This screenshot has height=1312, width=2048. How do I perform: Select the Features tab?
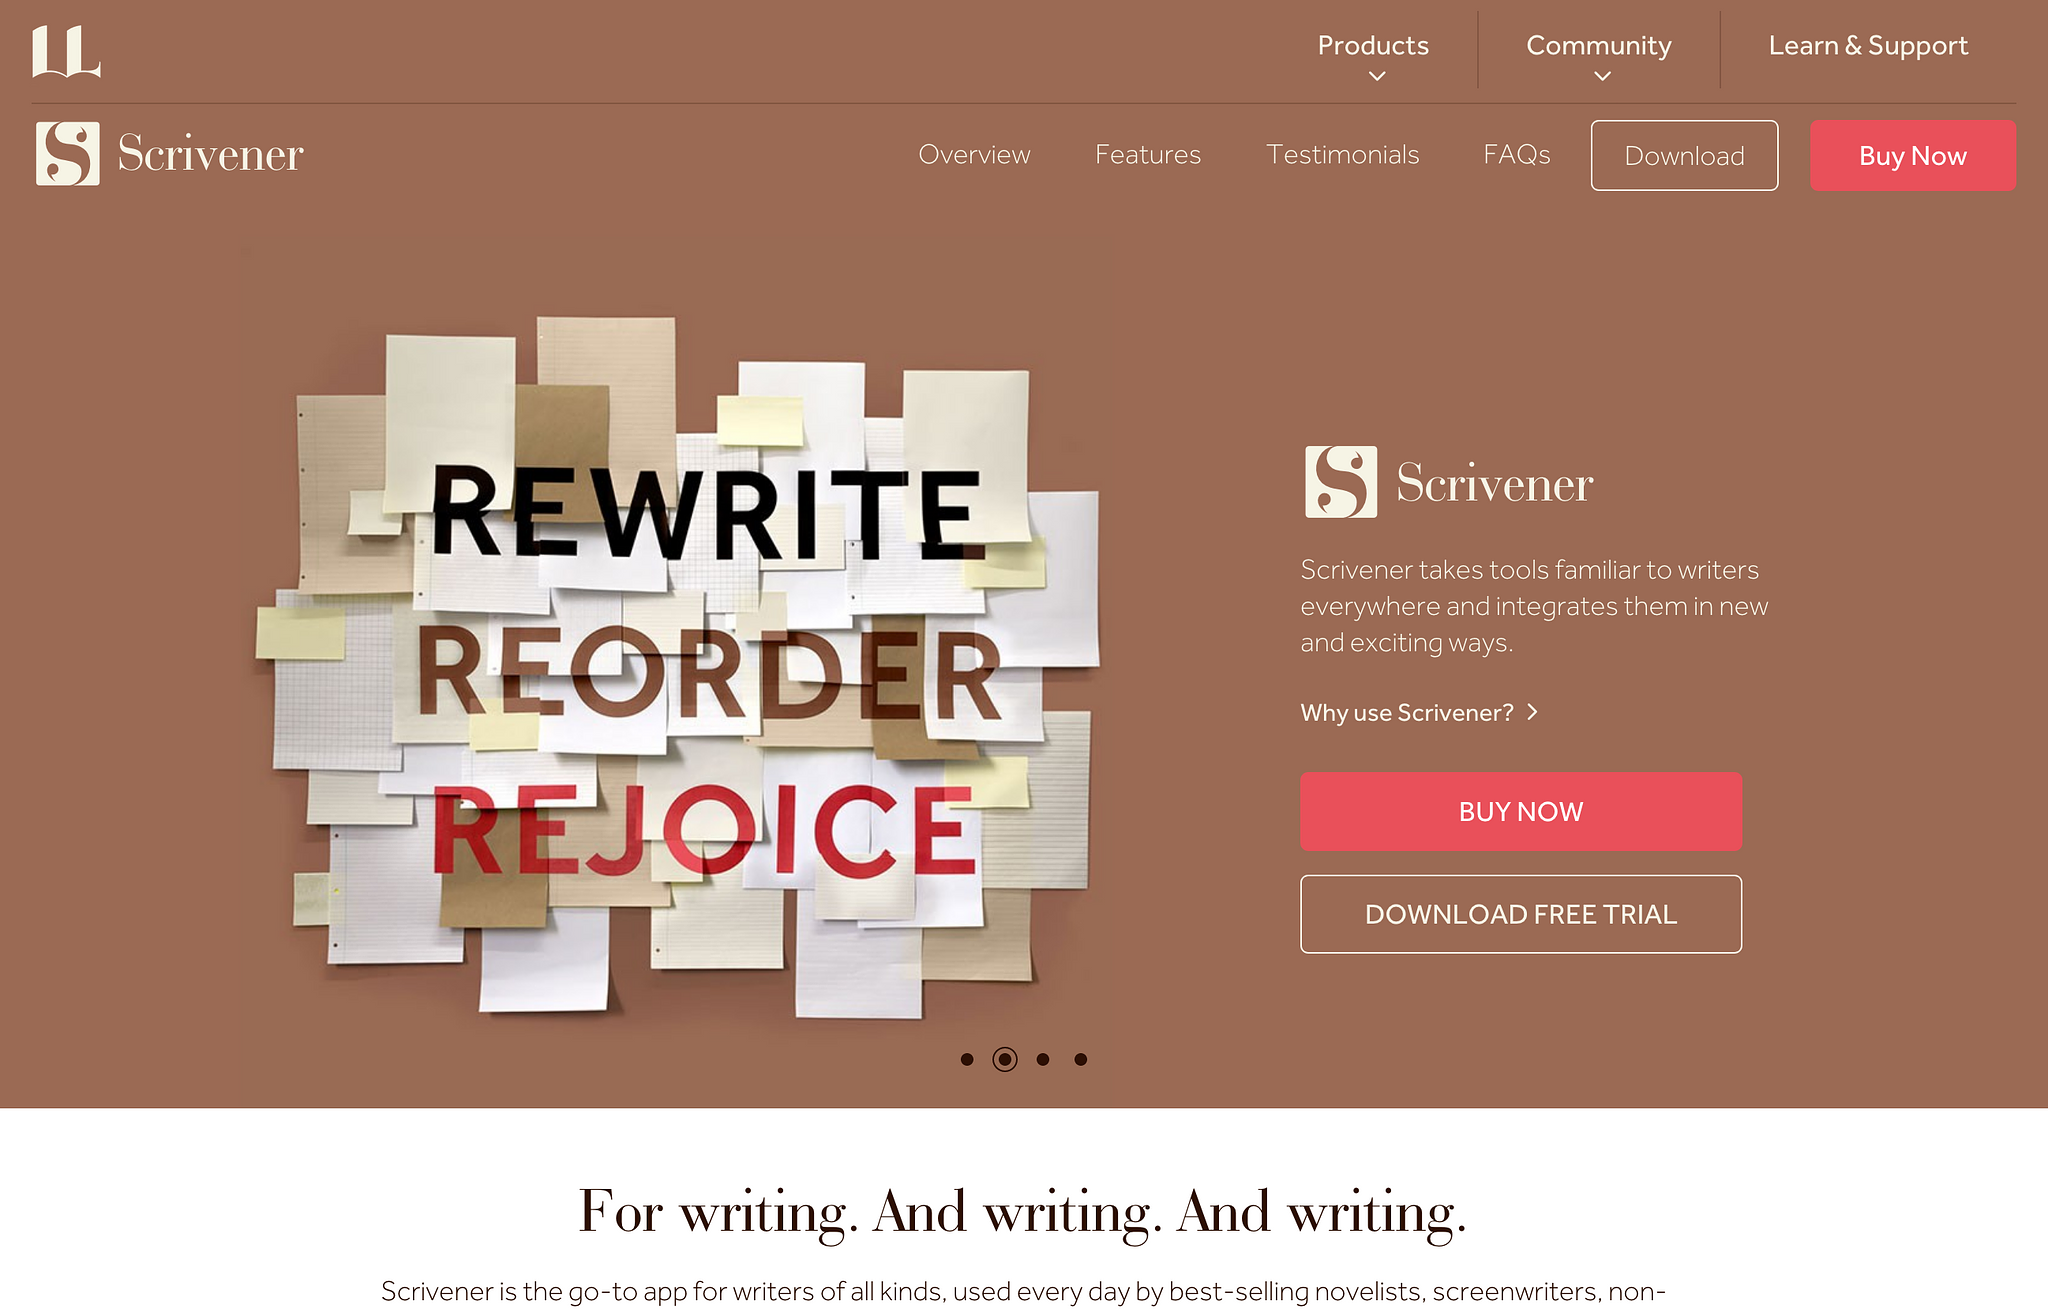pos(1146,155)
